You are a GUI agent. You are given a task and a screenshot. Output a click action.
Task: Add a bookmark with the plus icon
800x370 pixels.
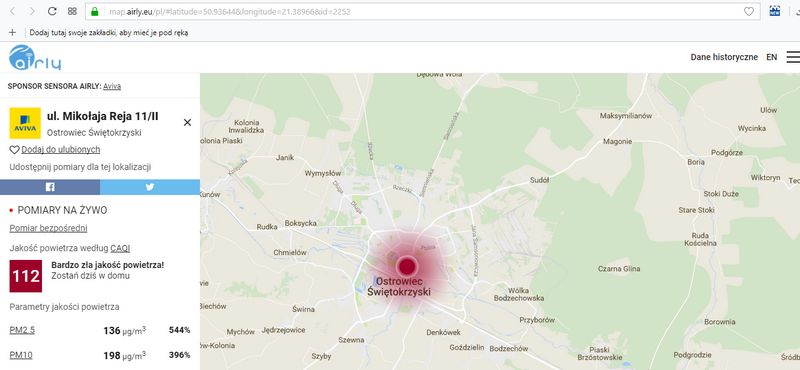[x=13, y=33]
